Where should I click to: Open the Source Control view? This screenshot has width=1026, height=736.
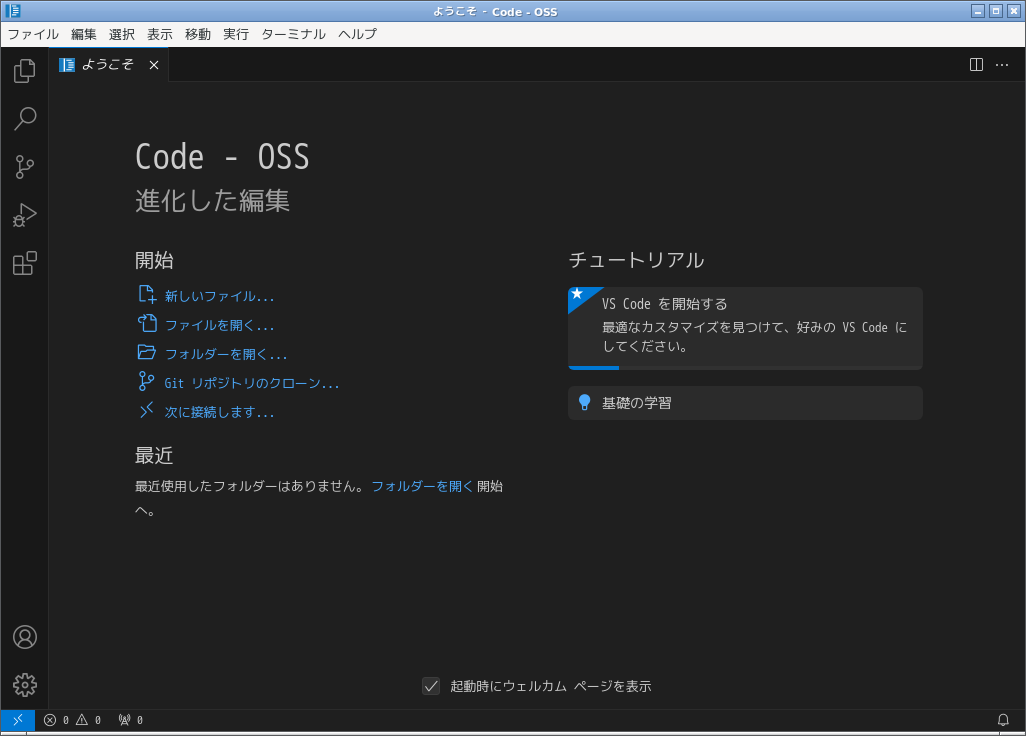coord(24,167)
